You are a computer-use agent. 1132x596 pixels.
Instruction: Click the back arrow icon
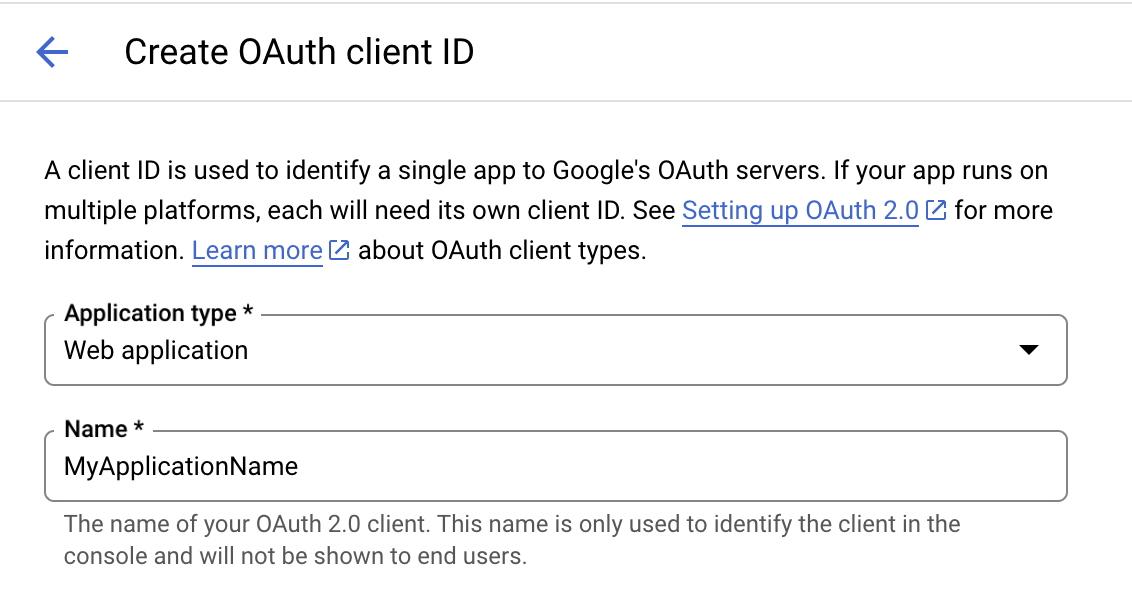52,52
